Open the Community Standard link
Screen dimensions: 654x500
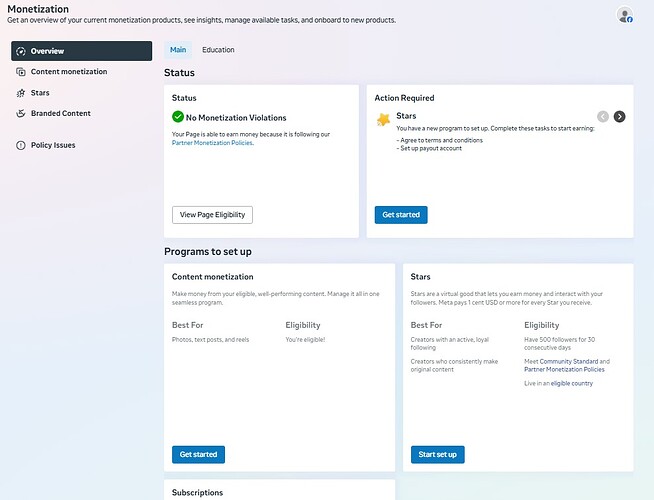point(569,362)
